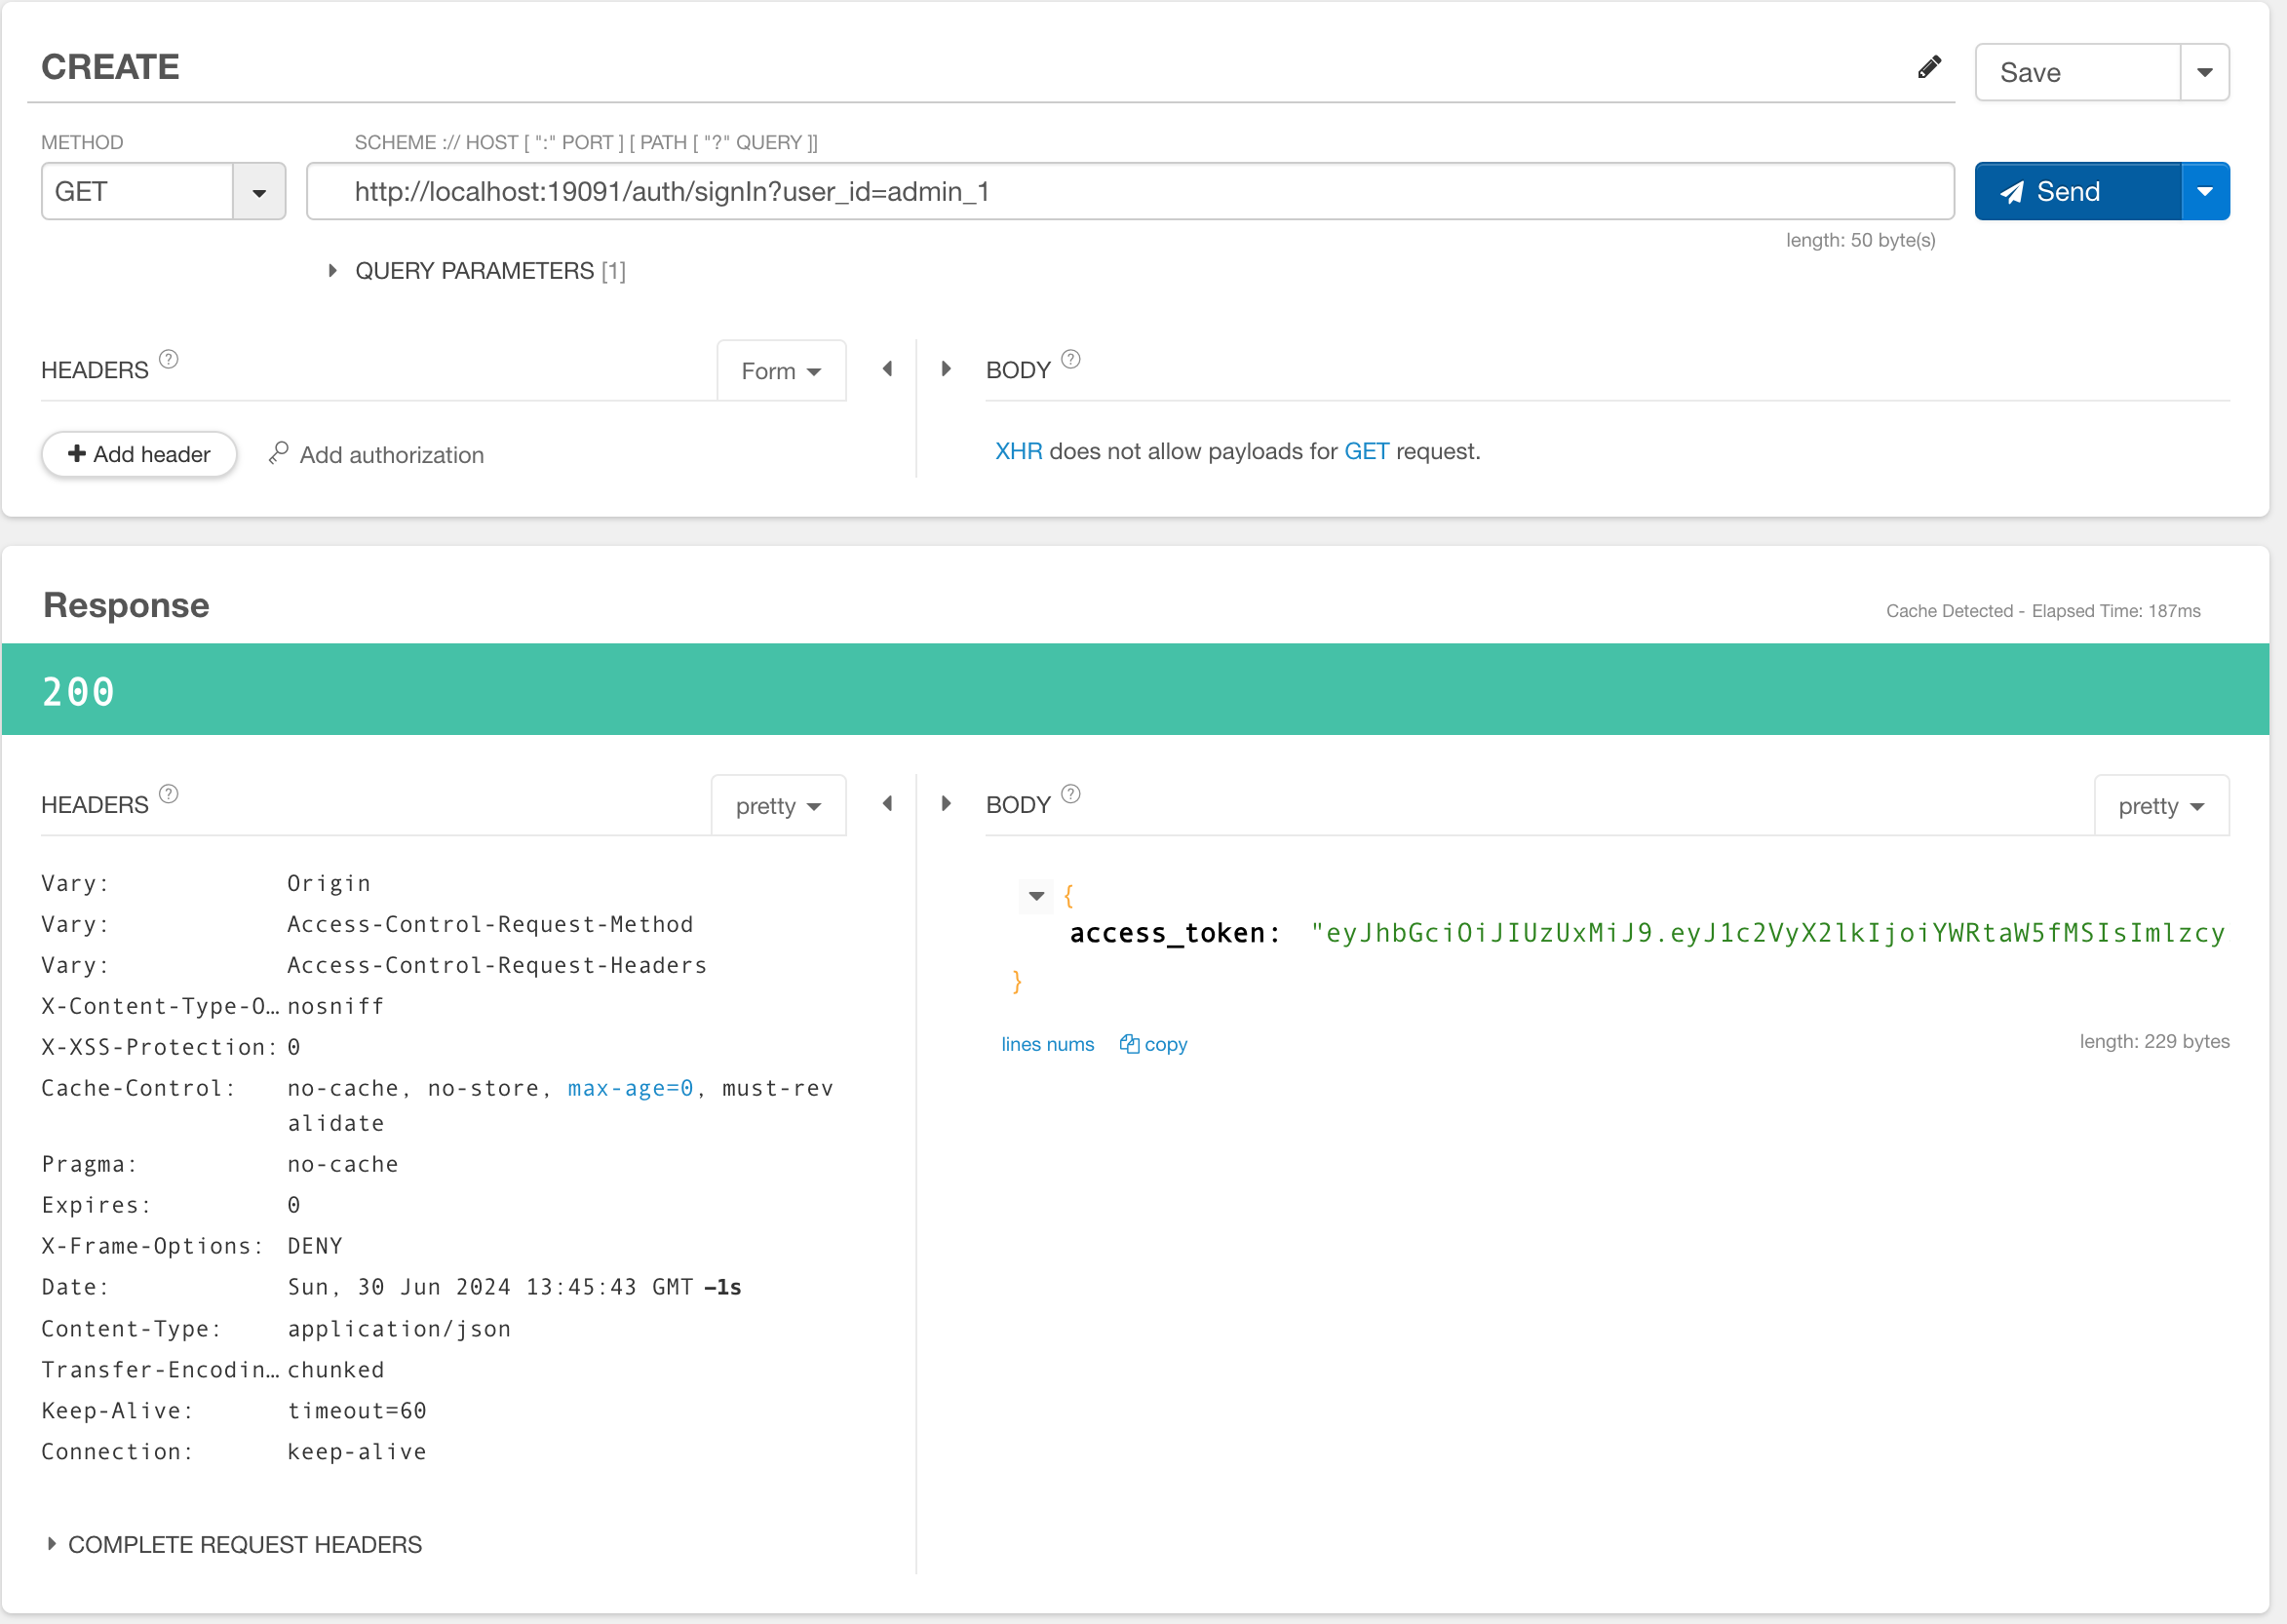Collapse request headers pane with left arrow
Viewport: 2287px width, 1624px height.
pyautogui.click(x=887, y=369)
